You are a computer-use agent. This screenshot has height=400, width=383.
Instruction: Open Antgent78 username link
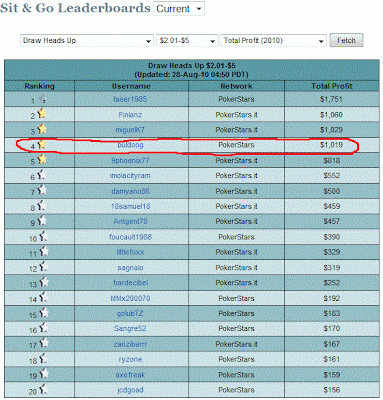point(130,221)
